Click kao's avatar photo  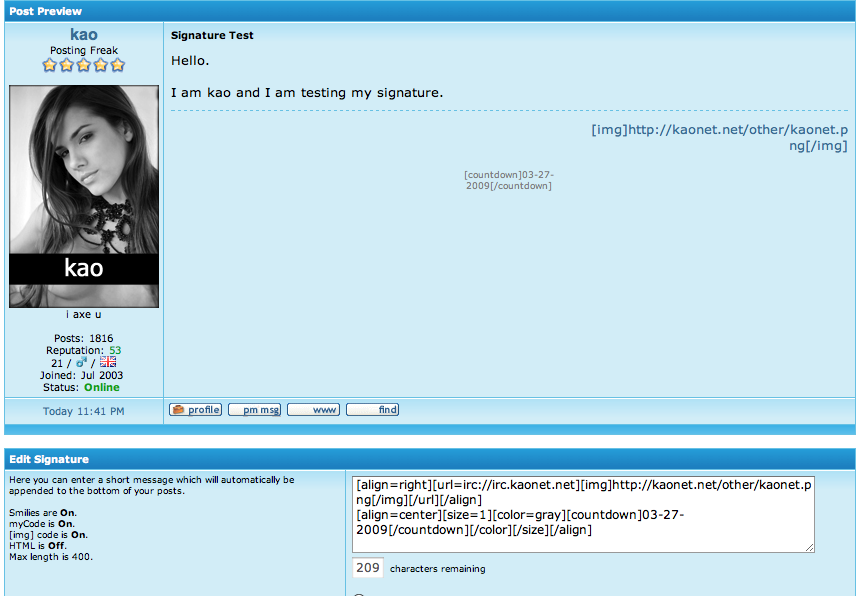[84, 196]
